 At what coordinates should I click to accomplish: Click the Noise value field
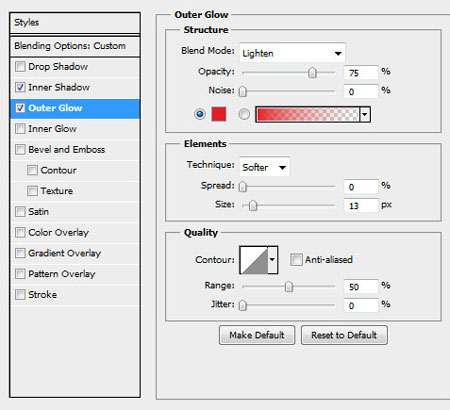[x=361, y=92]
